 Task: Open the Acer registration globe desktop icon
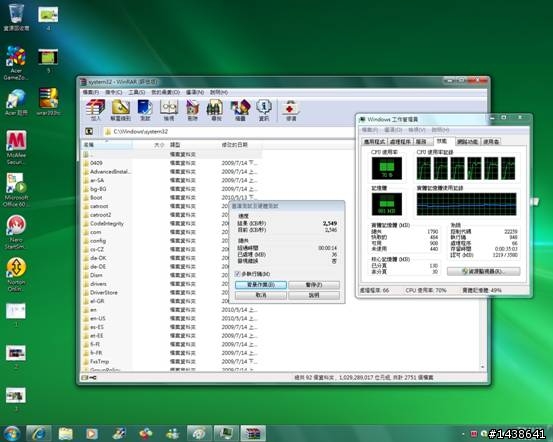tap(16, 102)
